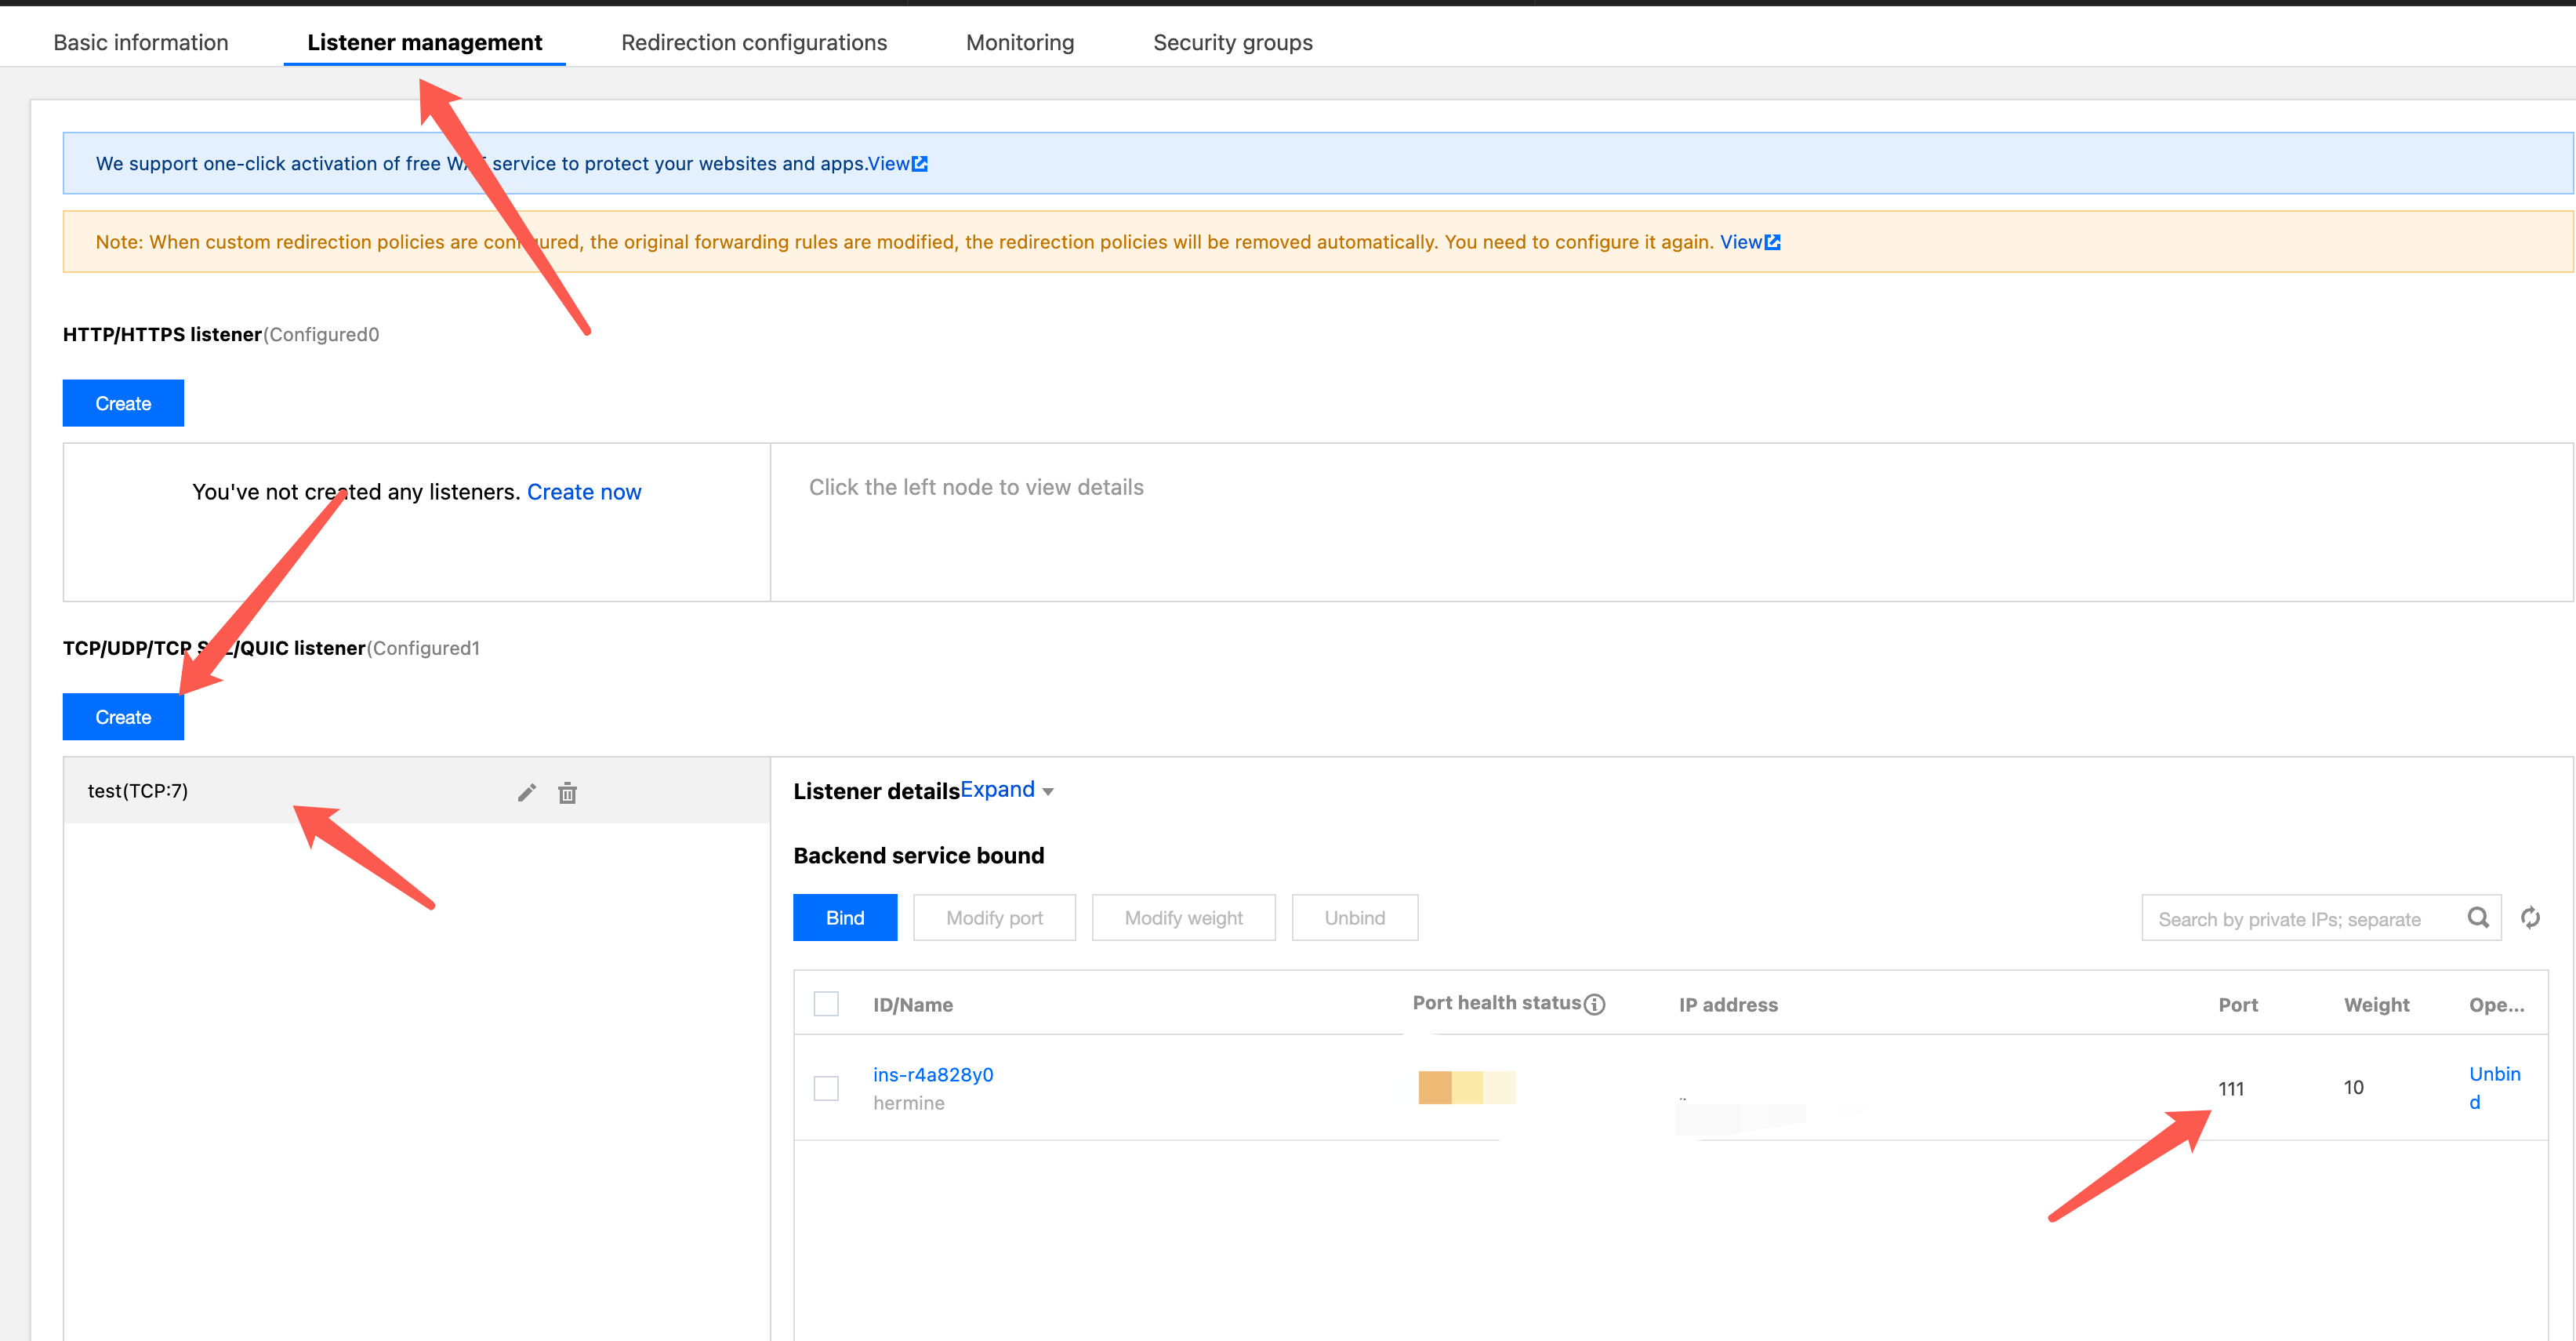Screen dimensions: 2576x1341
Task: Refresh the backend service list
Action: click(x=2530, y=918)
